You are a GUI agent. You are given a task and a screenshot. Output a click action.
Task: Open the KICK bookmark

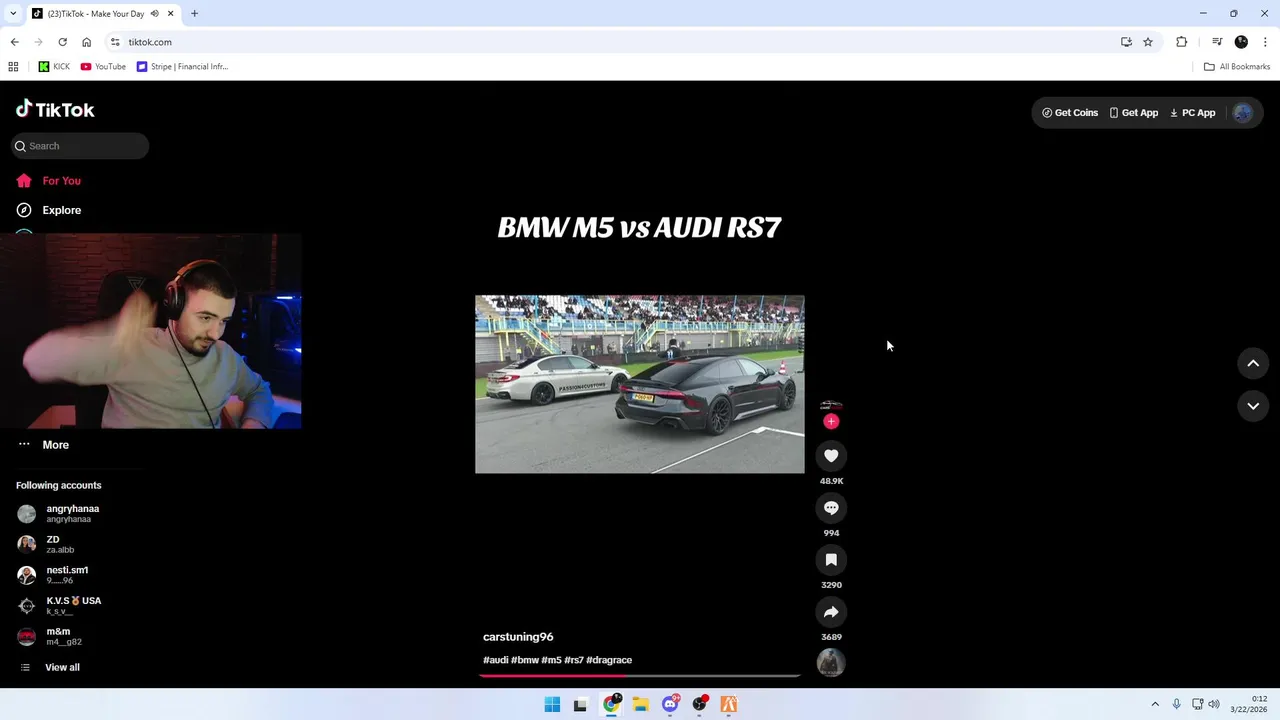click(x=54, y=67)
